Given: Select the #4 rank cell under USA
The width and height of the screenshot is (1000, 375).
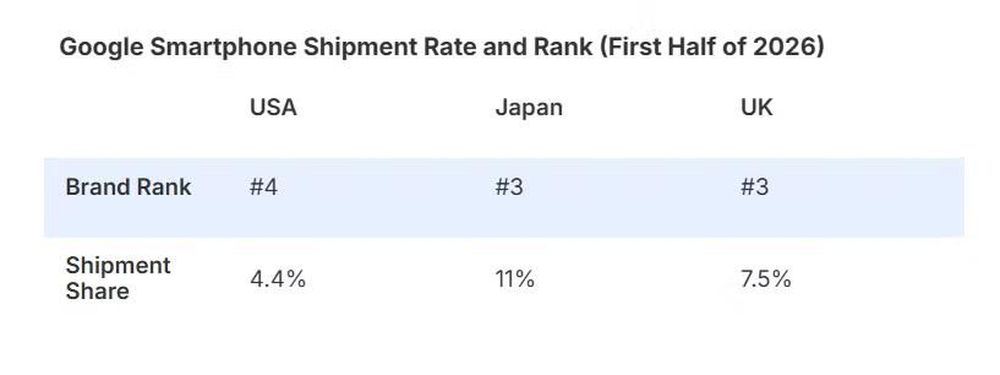Looking at the screenshot, I should (263, 187).
